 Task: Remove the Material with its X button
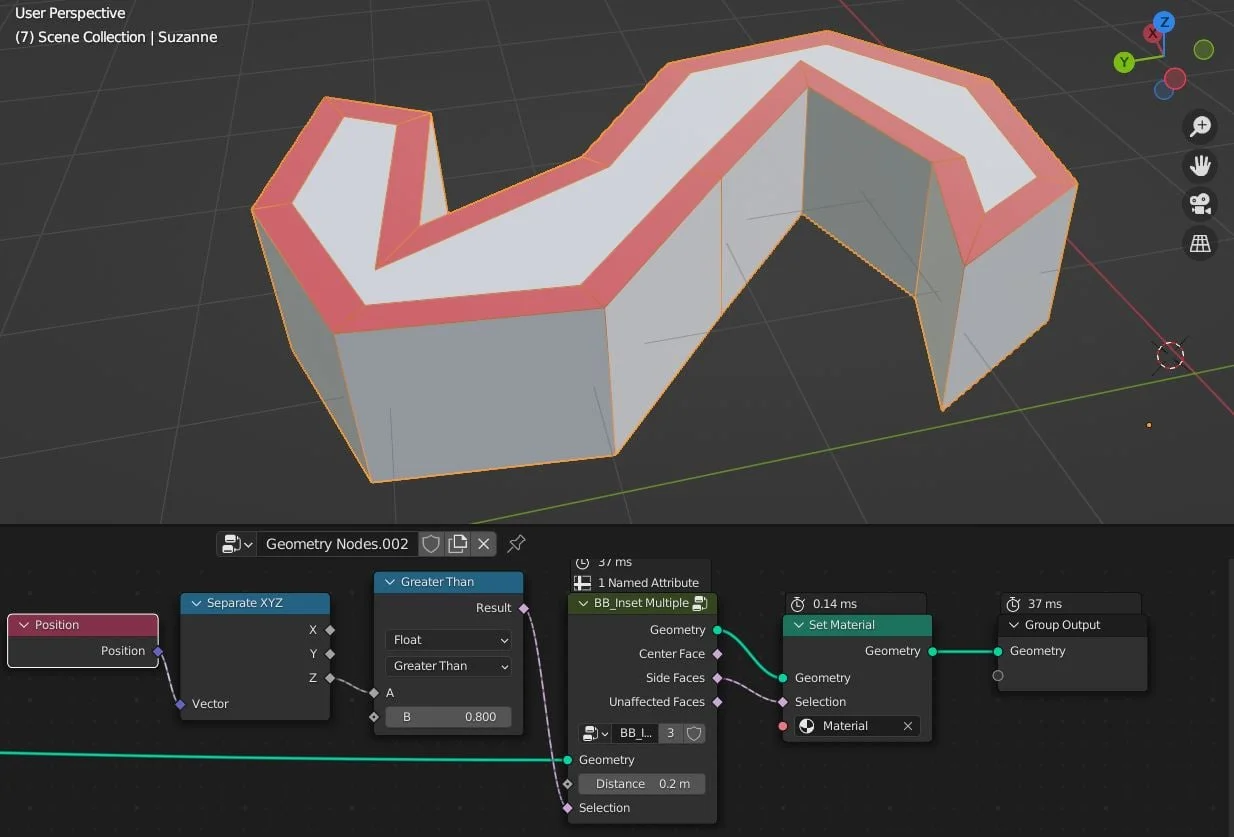(x=907, y=725)
